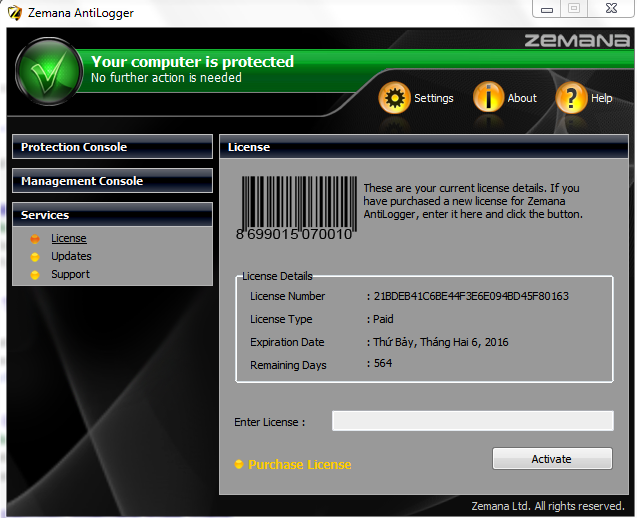
Task: Click the Activate button
Action: [552, 459]
